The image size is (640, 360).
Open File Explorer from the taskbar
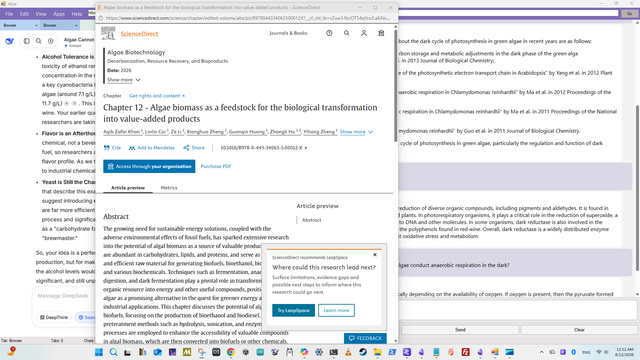378,352
